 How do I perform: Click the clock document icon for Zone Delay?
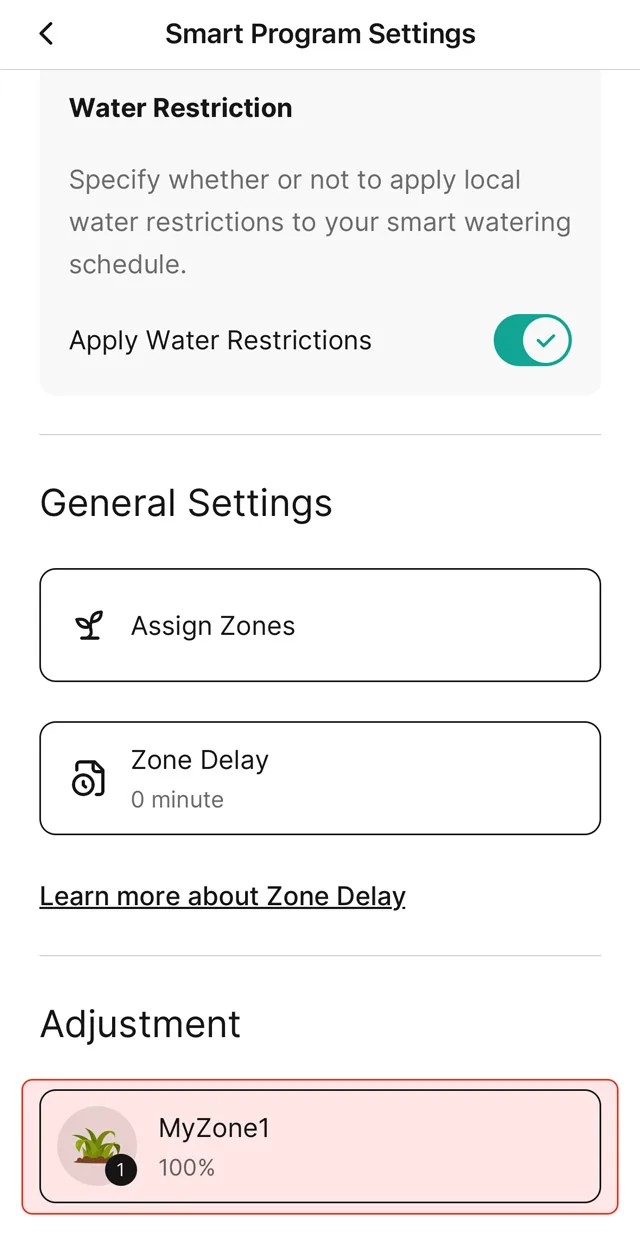(x=88, y=778)
